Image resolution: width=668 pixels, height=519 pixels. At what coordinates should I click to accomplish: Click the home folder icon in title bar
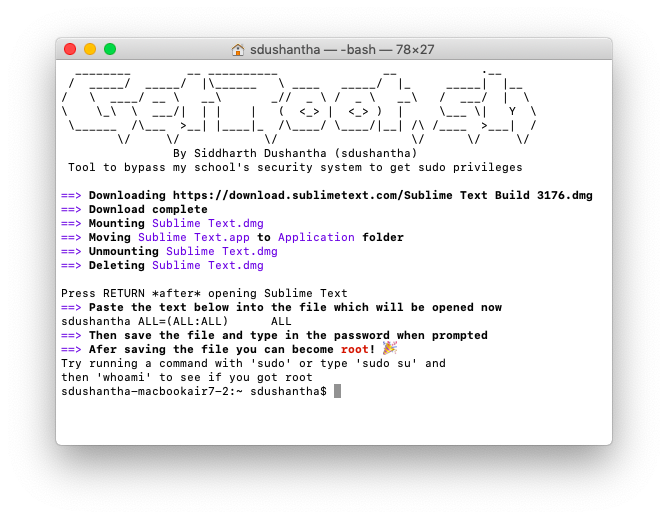click(x=238, y=49)
